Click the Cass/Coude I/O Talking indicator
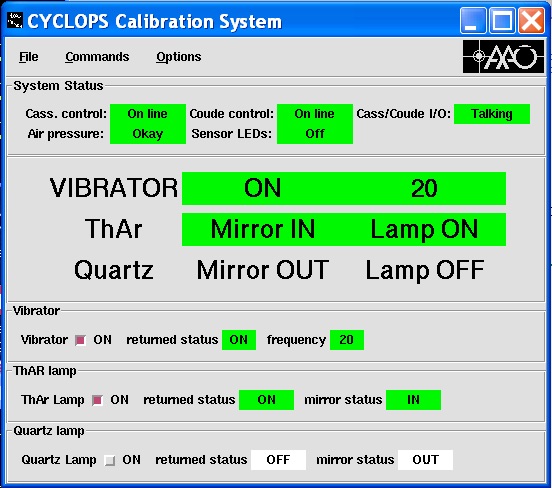The image size is (552, 488). coord(492,114)
